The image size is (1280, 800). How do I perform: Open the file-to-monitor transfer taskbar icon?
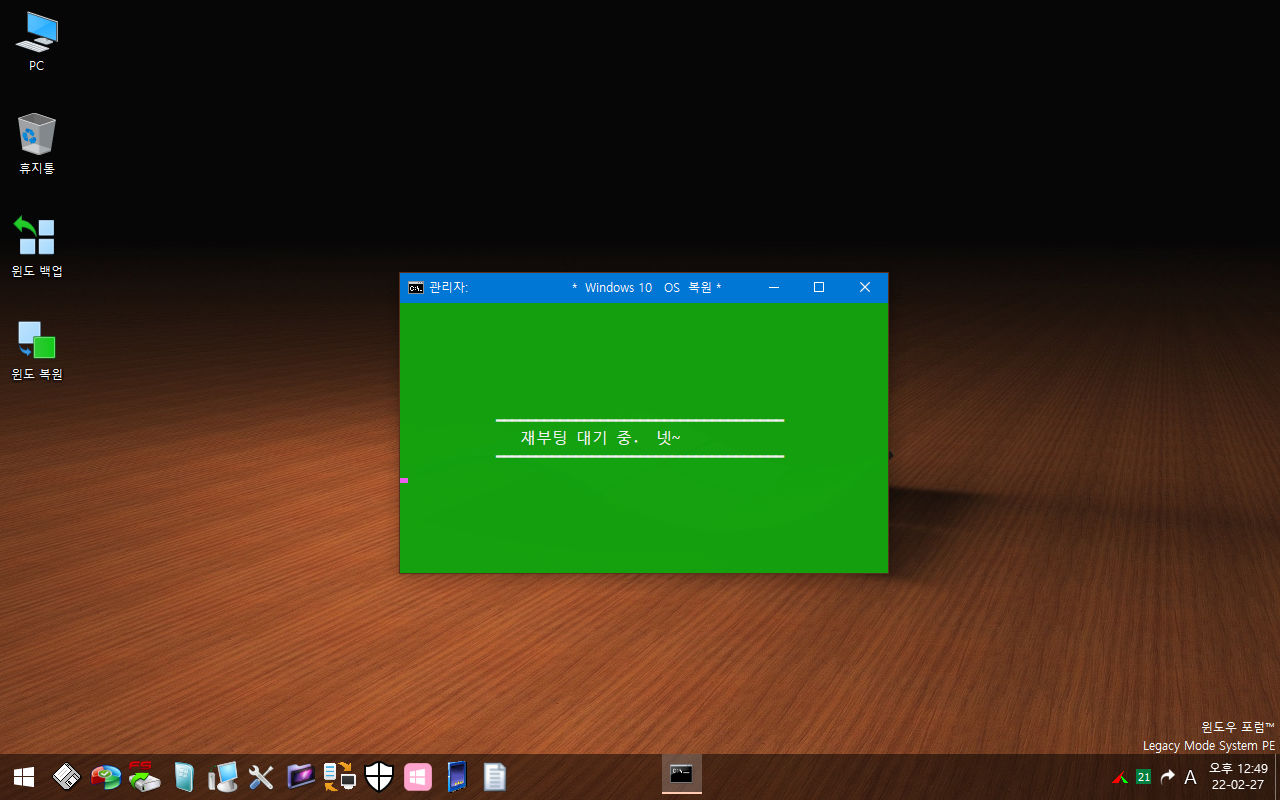pos(340,777)
